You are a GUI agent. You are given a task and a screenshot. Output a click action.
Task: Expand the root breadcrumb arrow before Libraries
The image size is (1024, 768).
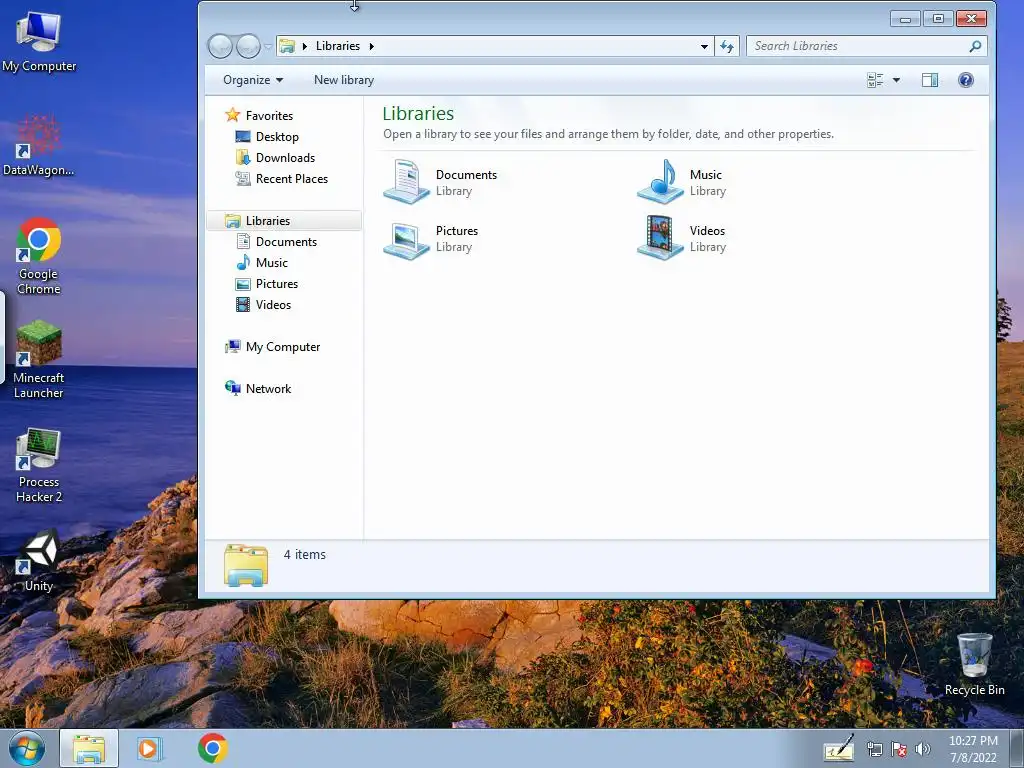pyautogui.click(x=304, y=46)
